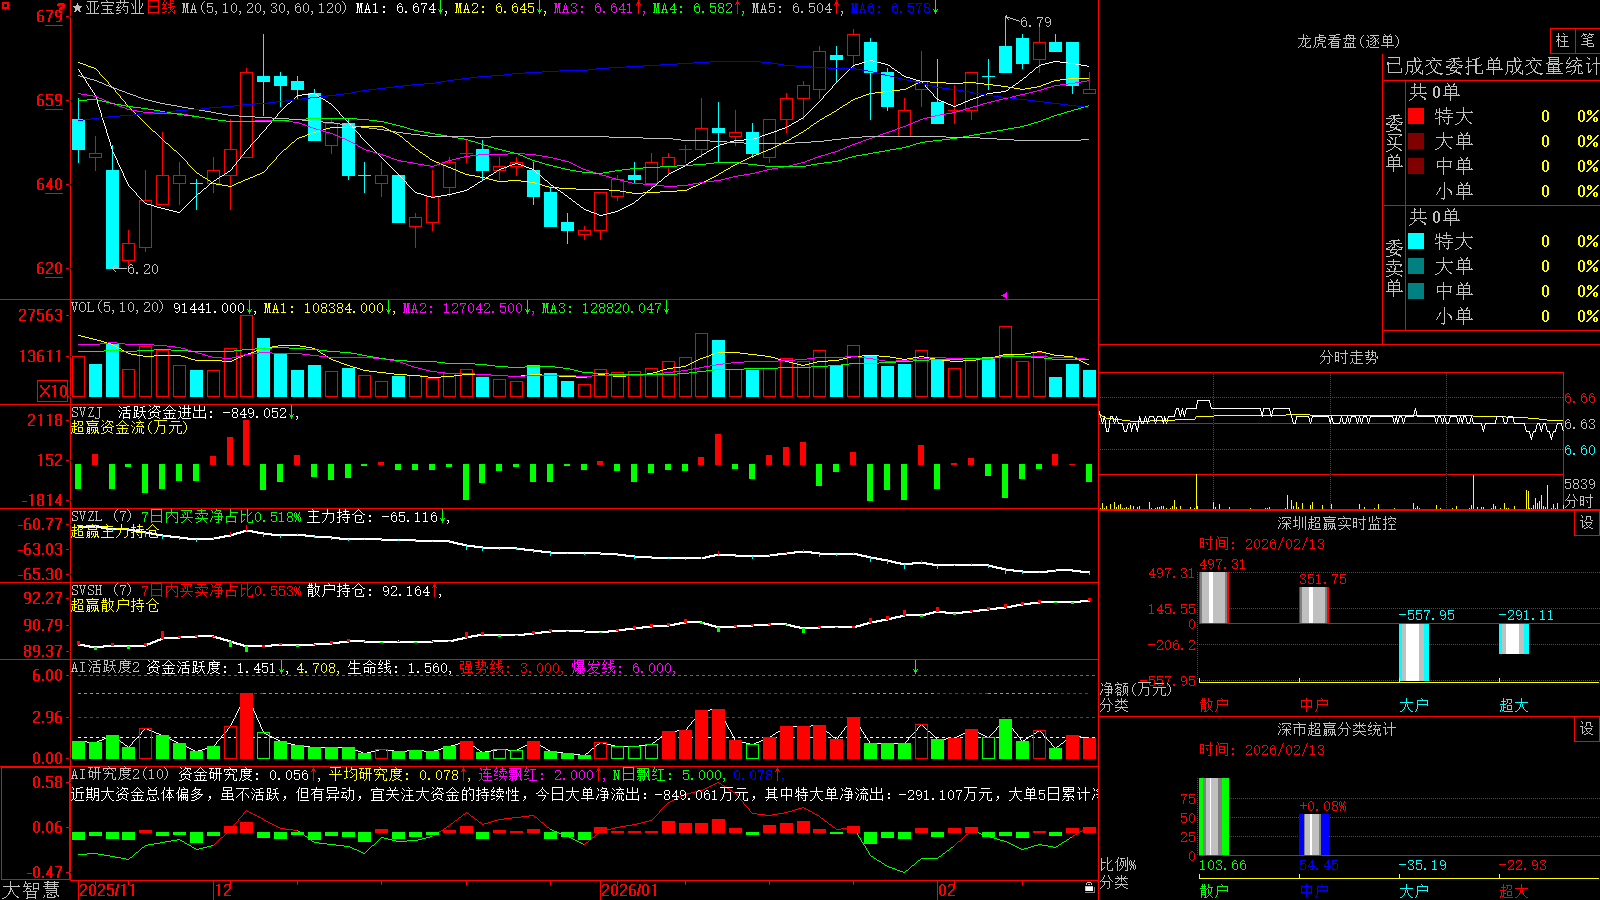This screenshot has width=1600, height=900.
Task: Click the cyan 特大 sell-order color swatch
Action: [1416, 241]
